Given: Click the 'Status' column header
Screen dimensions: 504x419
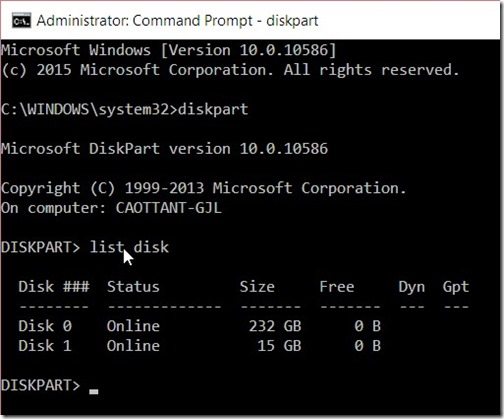Looking at the screenshot, I should point(133,287).
